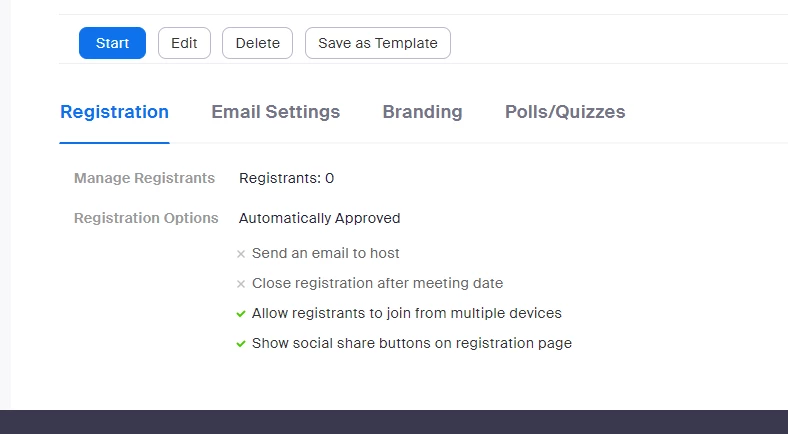Delete this meeting with Delete button
The width and height of the screenshot is (788, 434).
(257, 43)
